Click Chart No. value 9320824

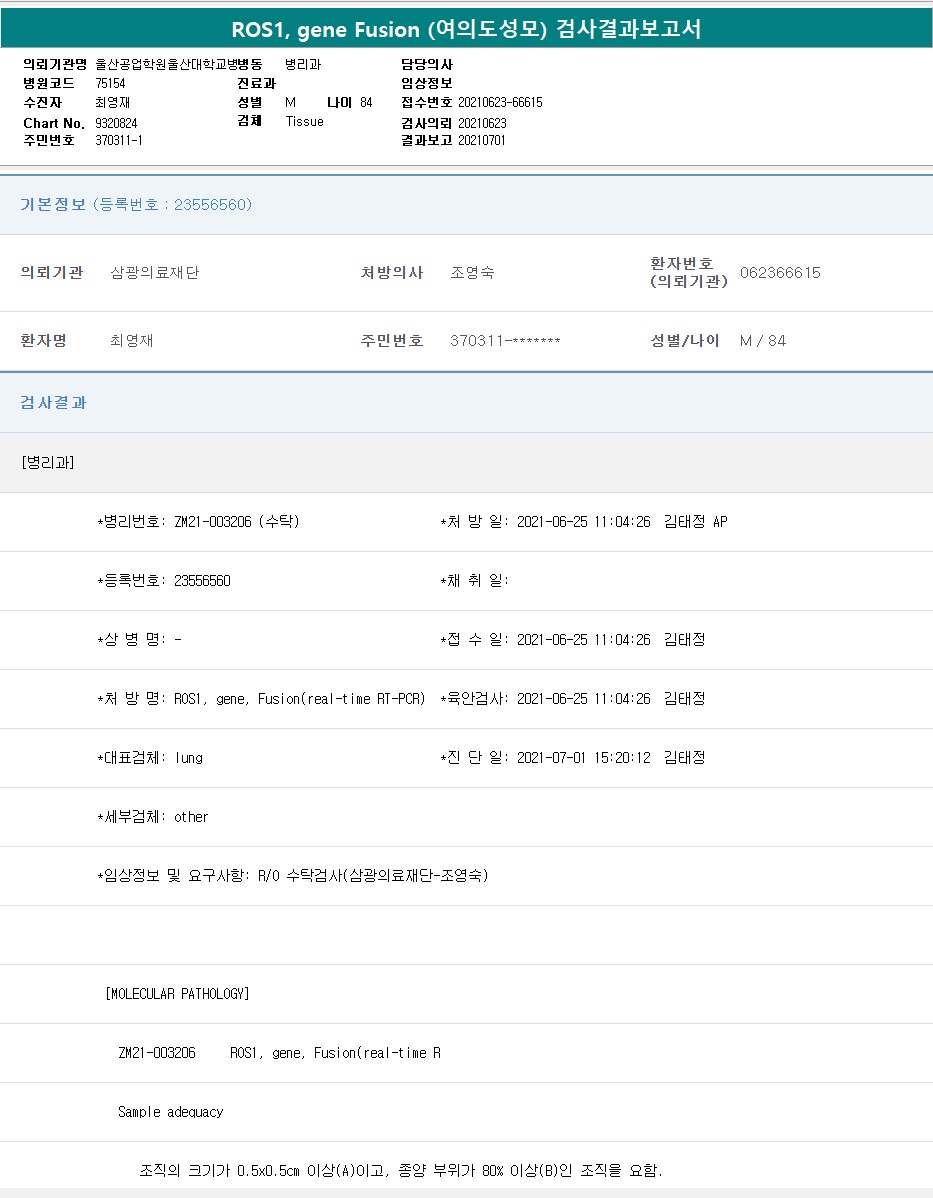(x=116, y=122)
